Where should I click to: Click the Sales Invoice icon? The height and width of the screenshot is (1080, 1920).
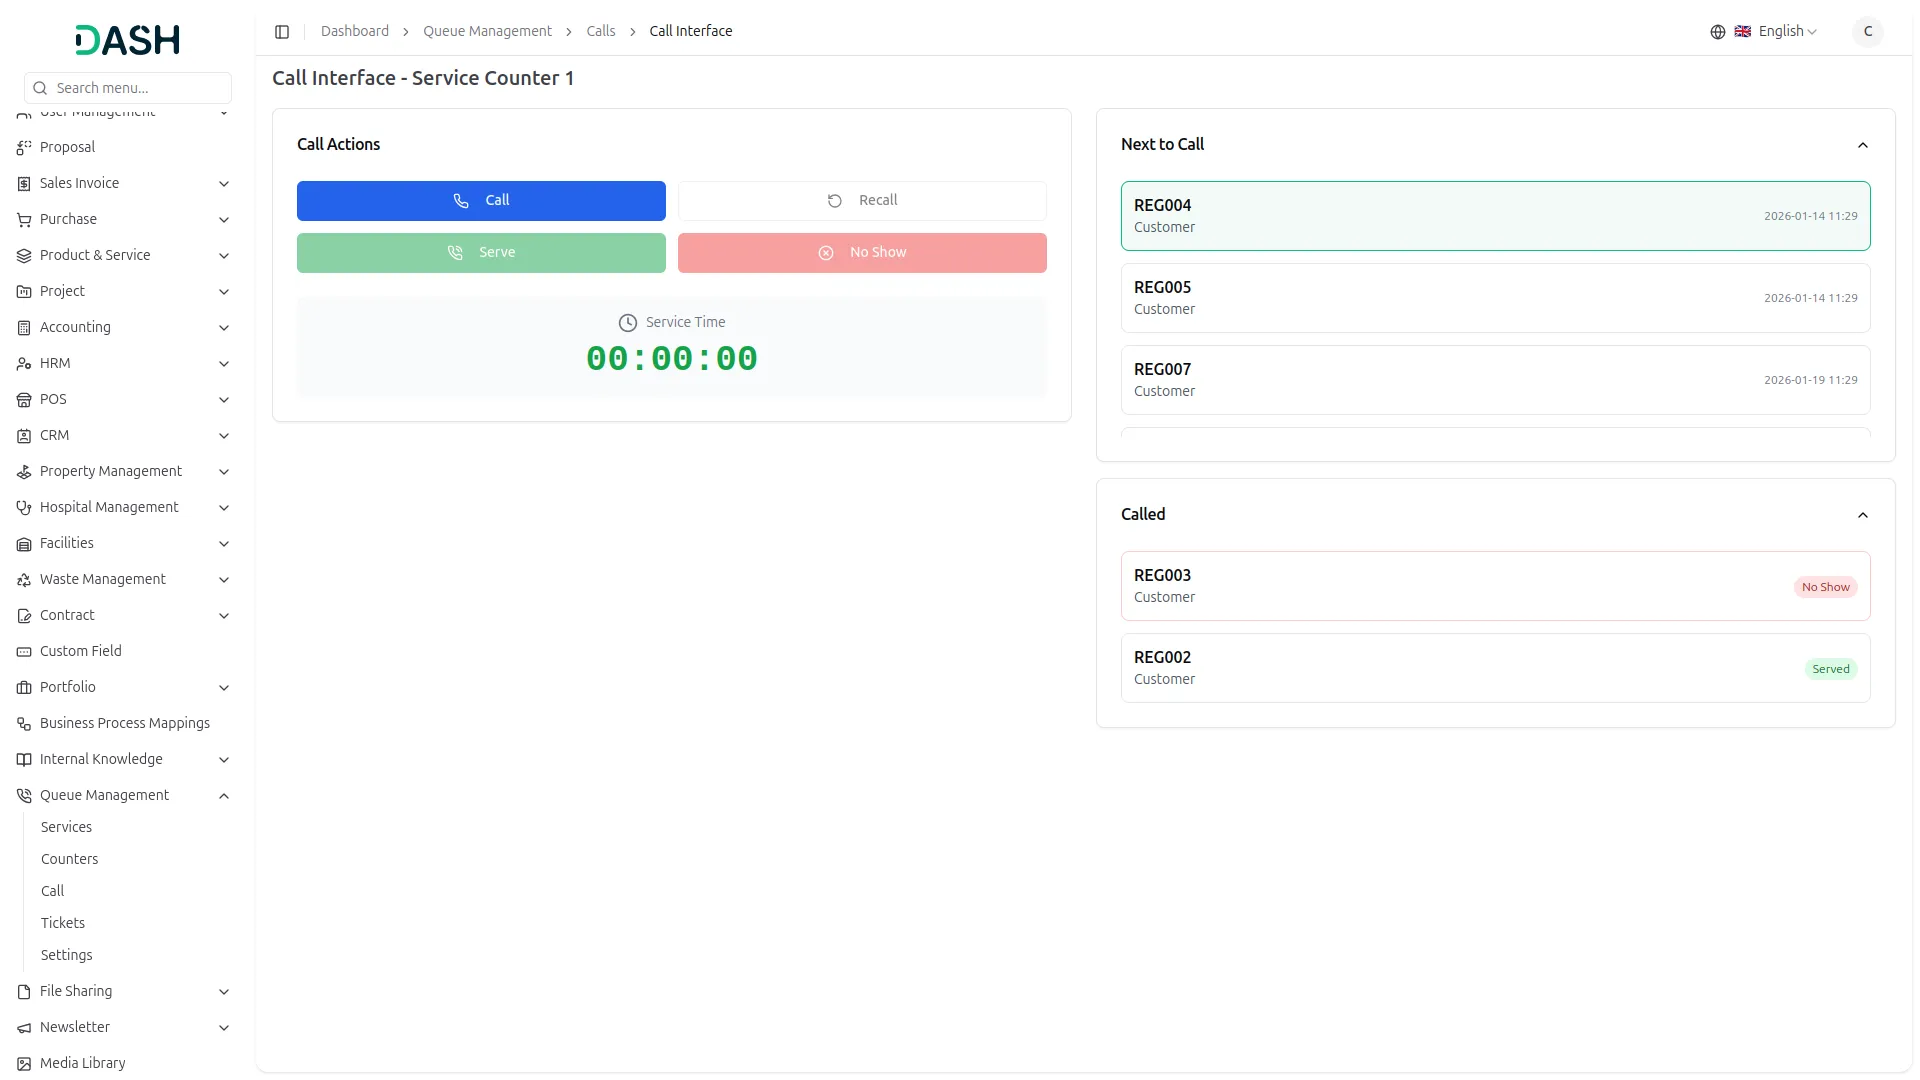(24, 184)
